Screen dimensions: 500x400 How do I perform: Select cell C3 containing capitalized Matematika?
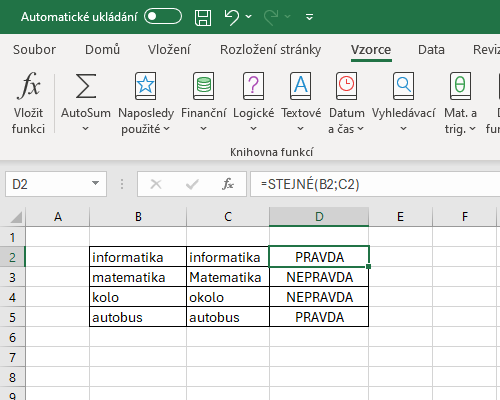[228, 277]
